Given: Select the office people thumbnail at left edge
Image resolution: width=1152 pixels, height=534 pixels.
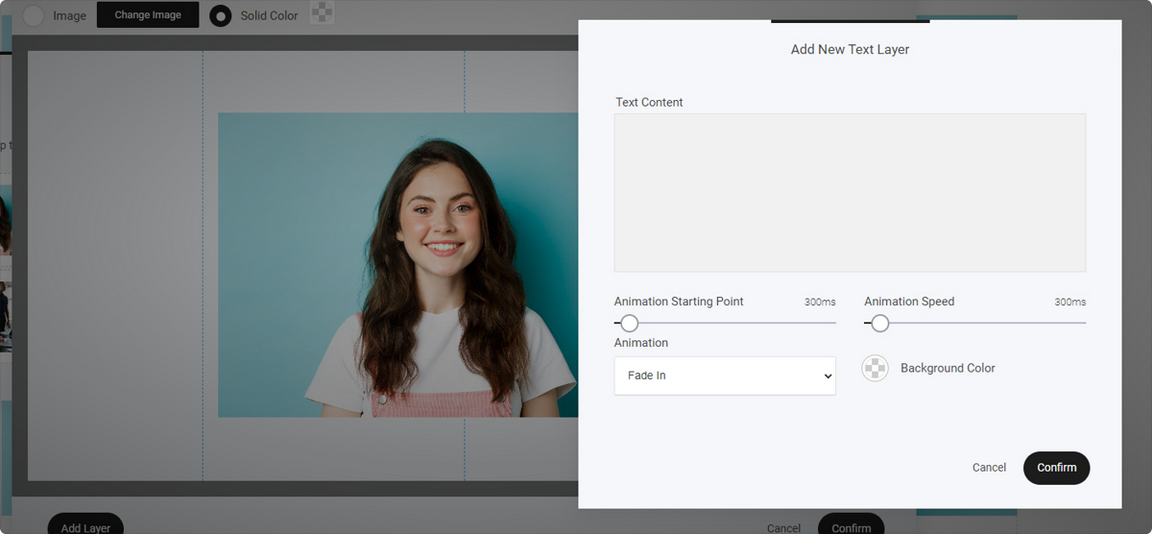Looking at the screenshot, I should point(5,316).
